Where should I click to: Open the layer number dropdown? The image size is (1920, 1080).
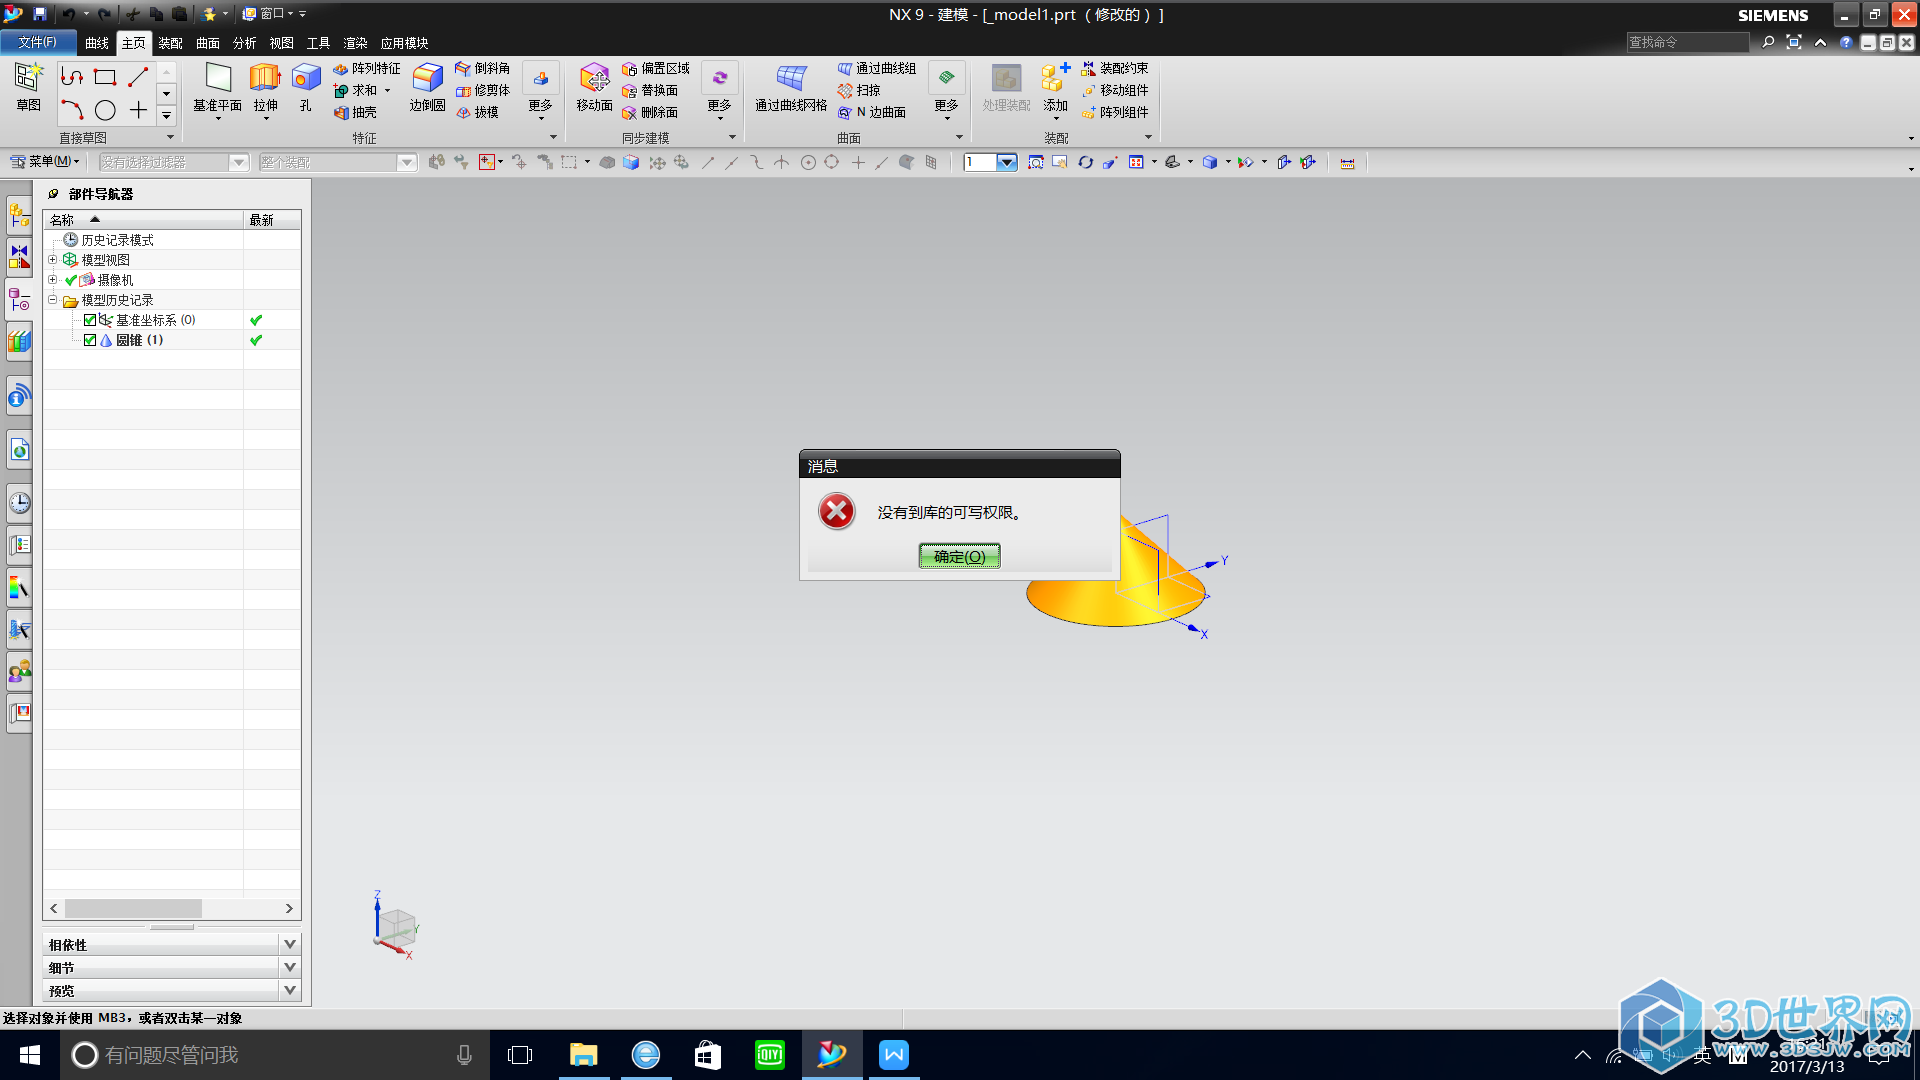click(1007, 162)
